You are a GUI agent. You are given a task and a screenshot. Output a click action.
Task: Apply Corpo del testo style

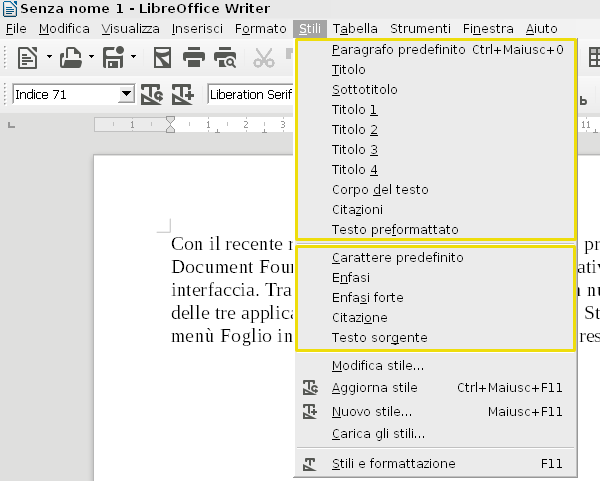(x=435, y=189)
